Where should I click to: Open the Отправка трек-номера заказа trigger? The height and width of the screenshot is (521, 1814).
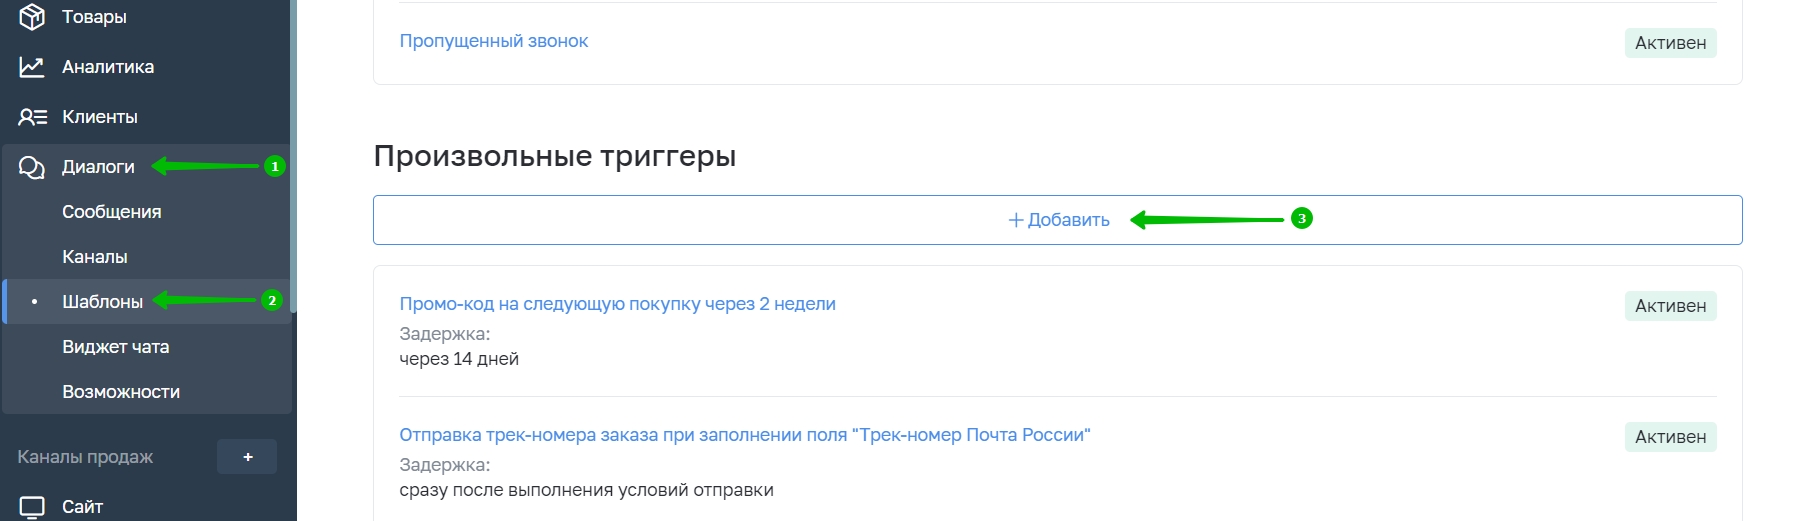pyautogui.click(x=745, y=435)
